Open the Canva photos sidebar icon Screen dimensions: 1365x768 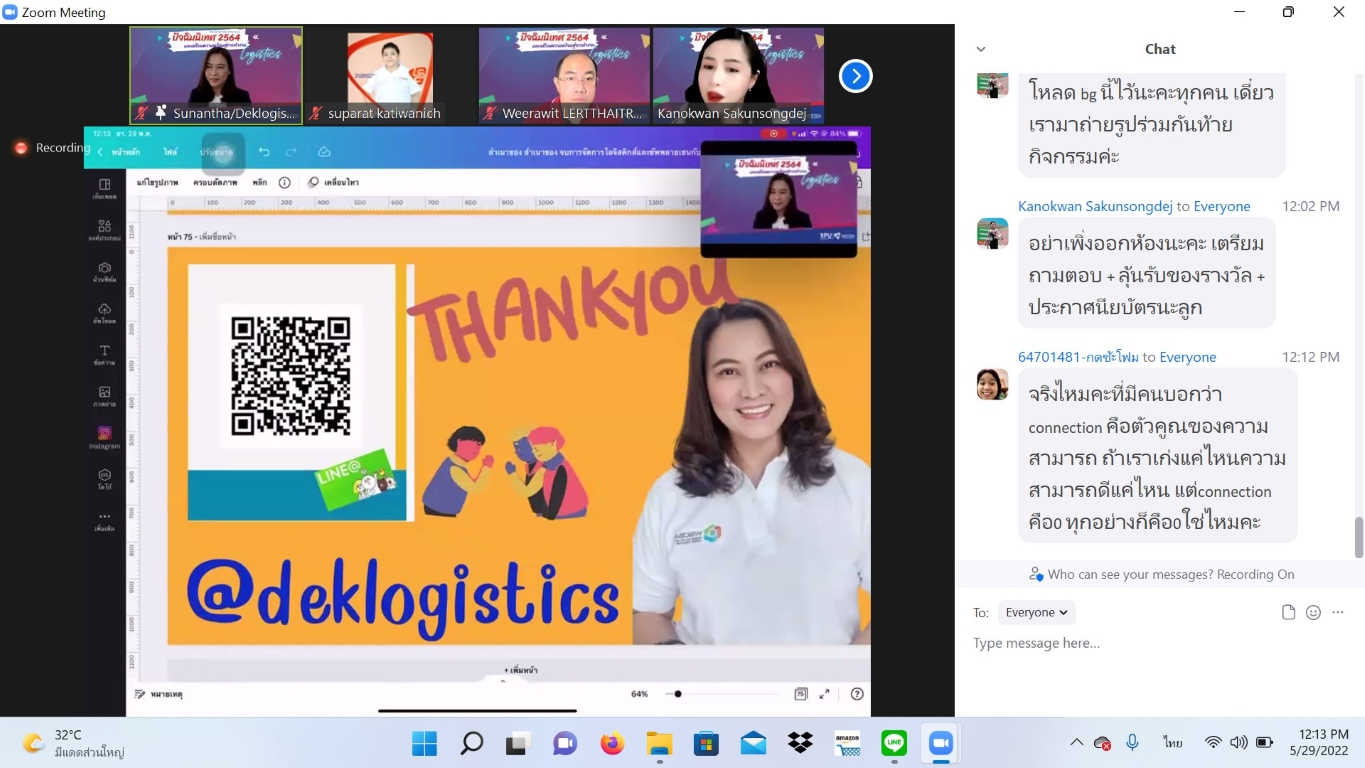[104, 396]
